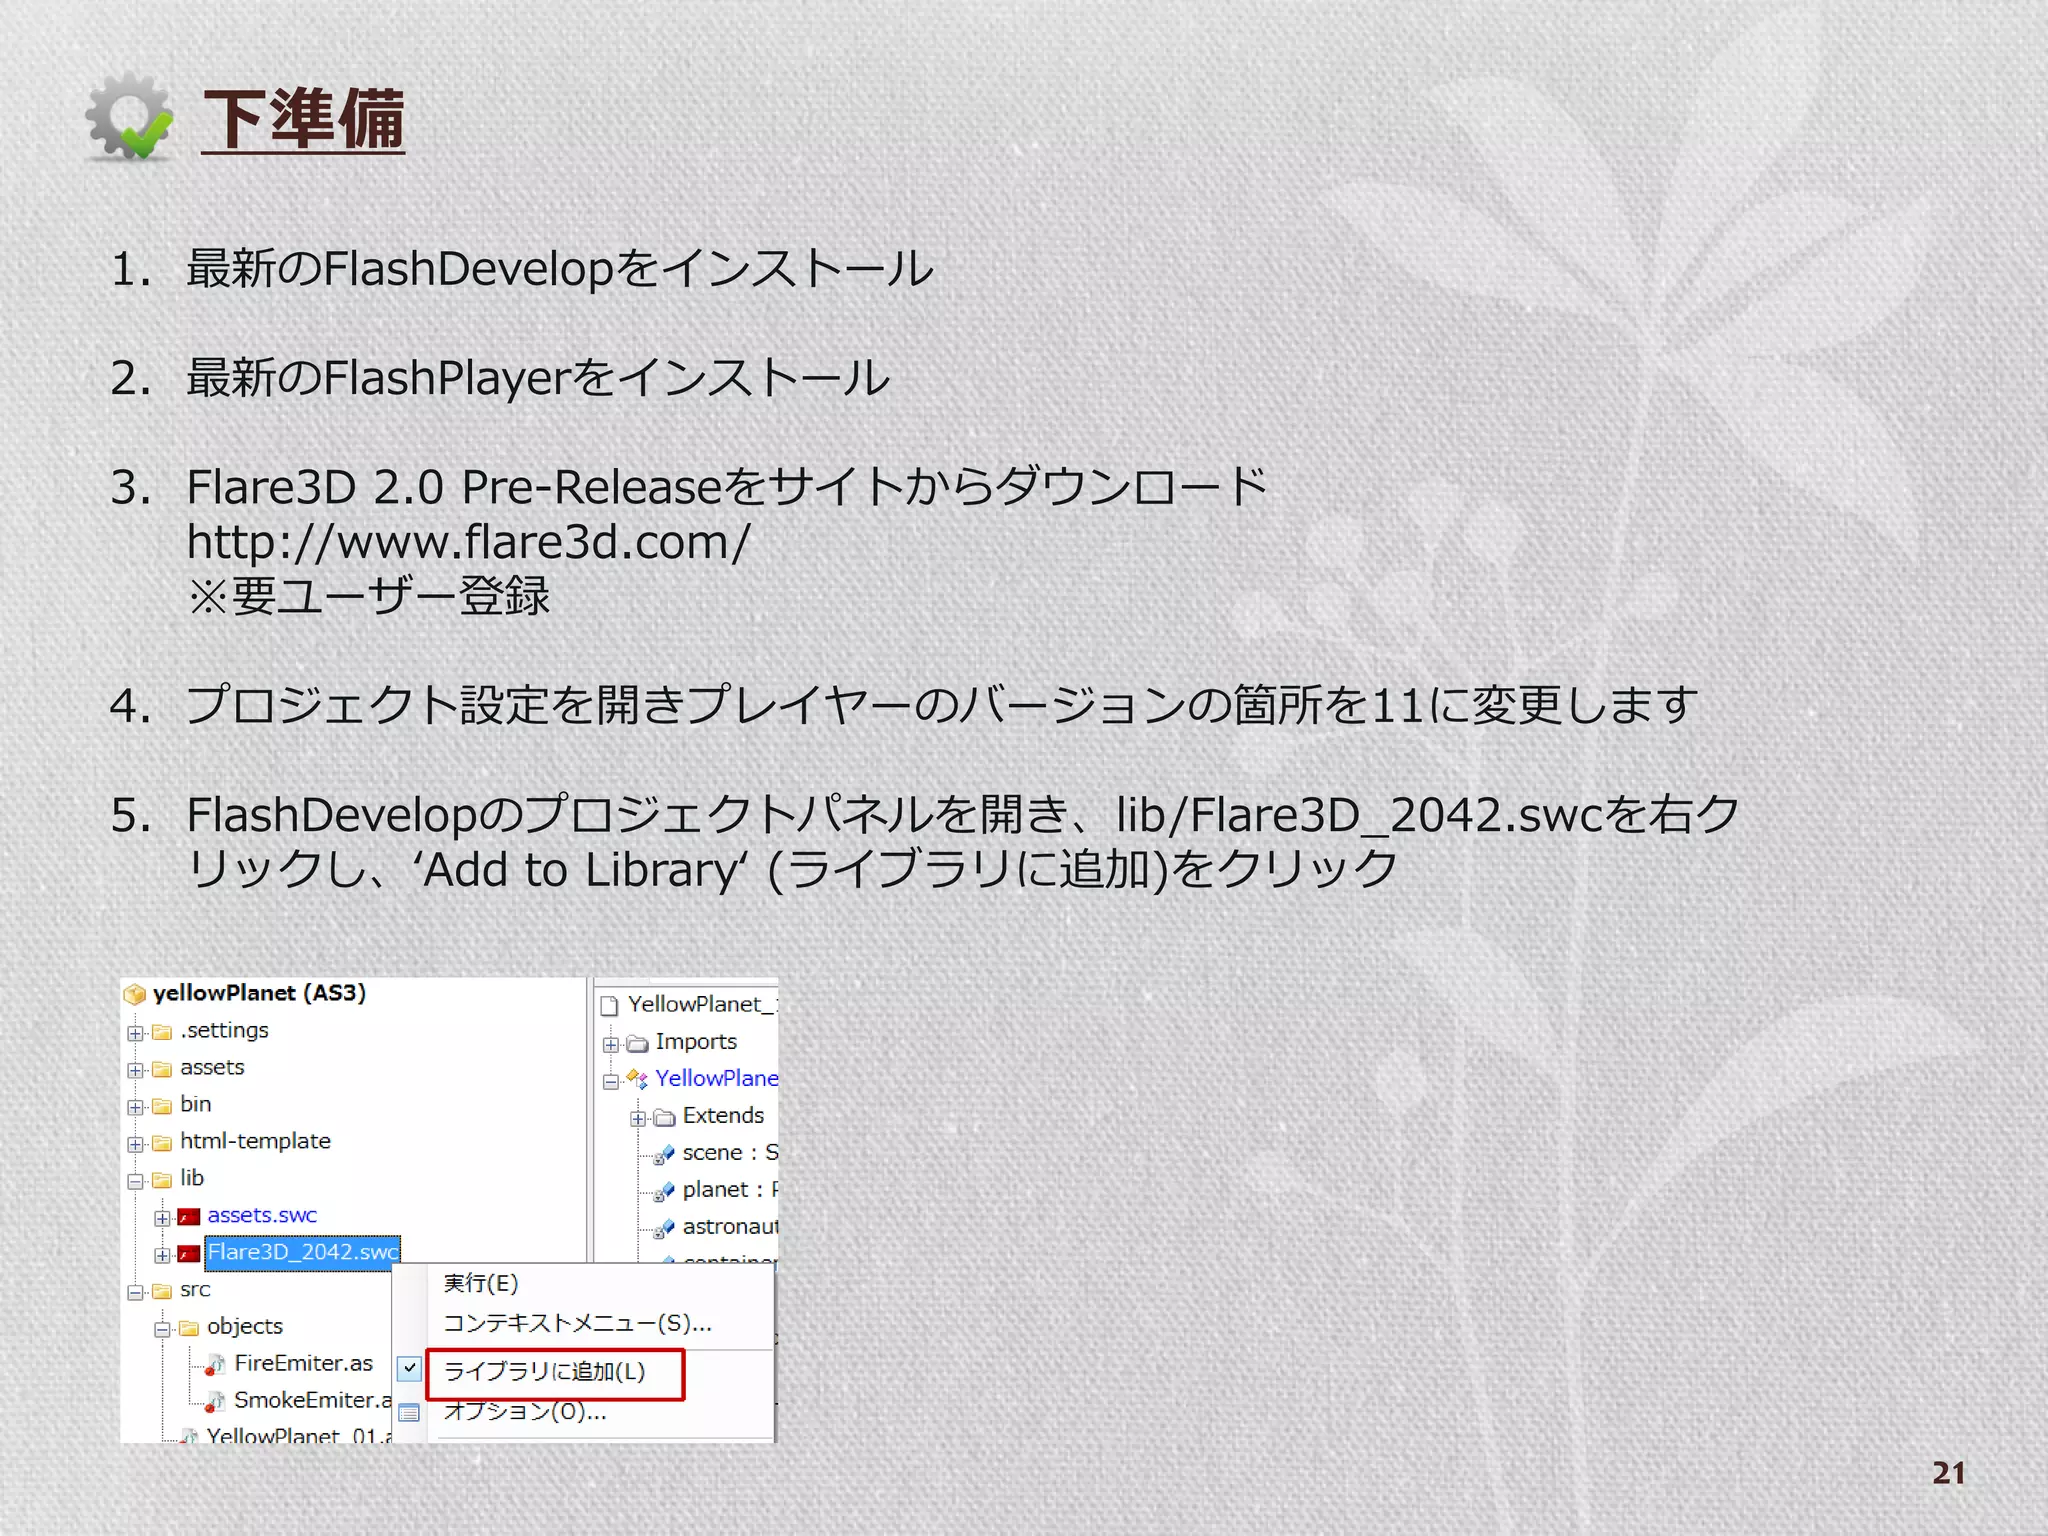Click the ActionScript file icon for FireEmiter.as
Viewport: 2048px width, 1536px height.
tap(215, 1365)
